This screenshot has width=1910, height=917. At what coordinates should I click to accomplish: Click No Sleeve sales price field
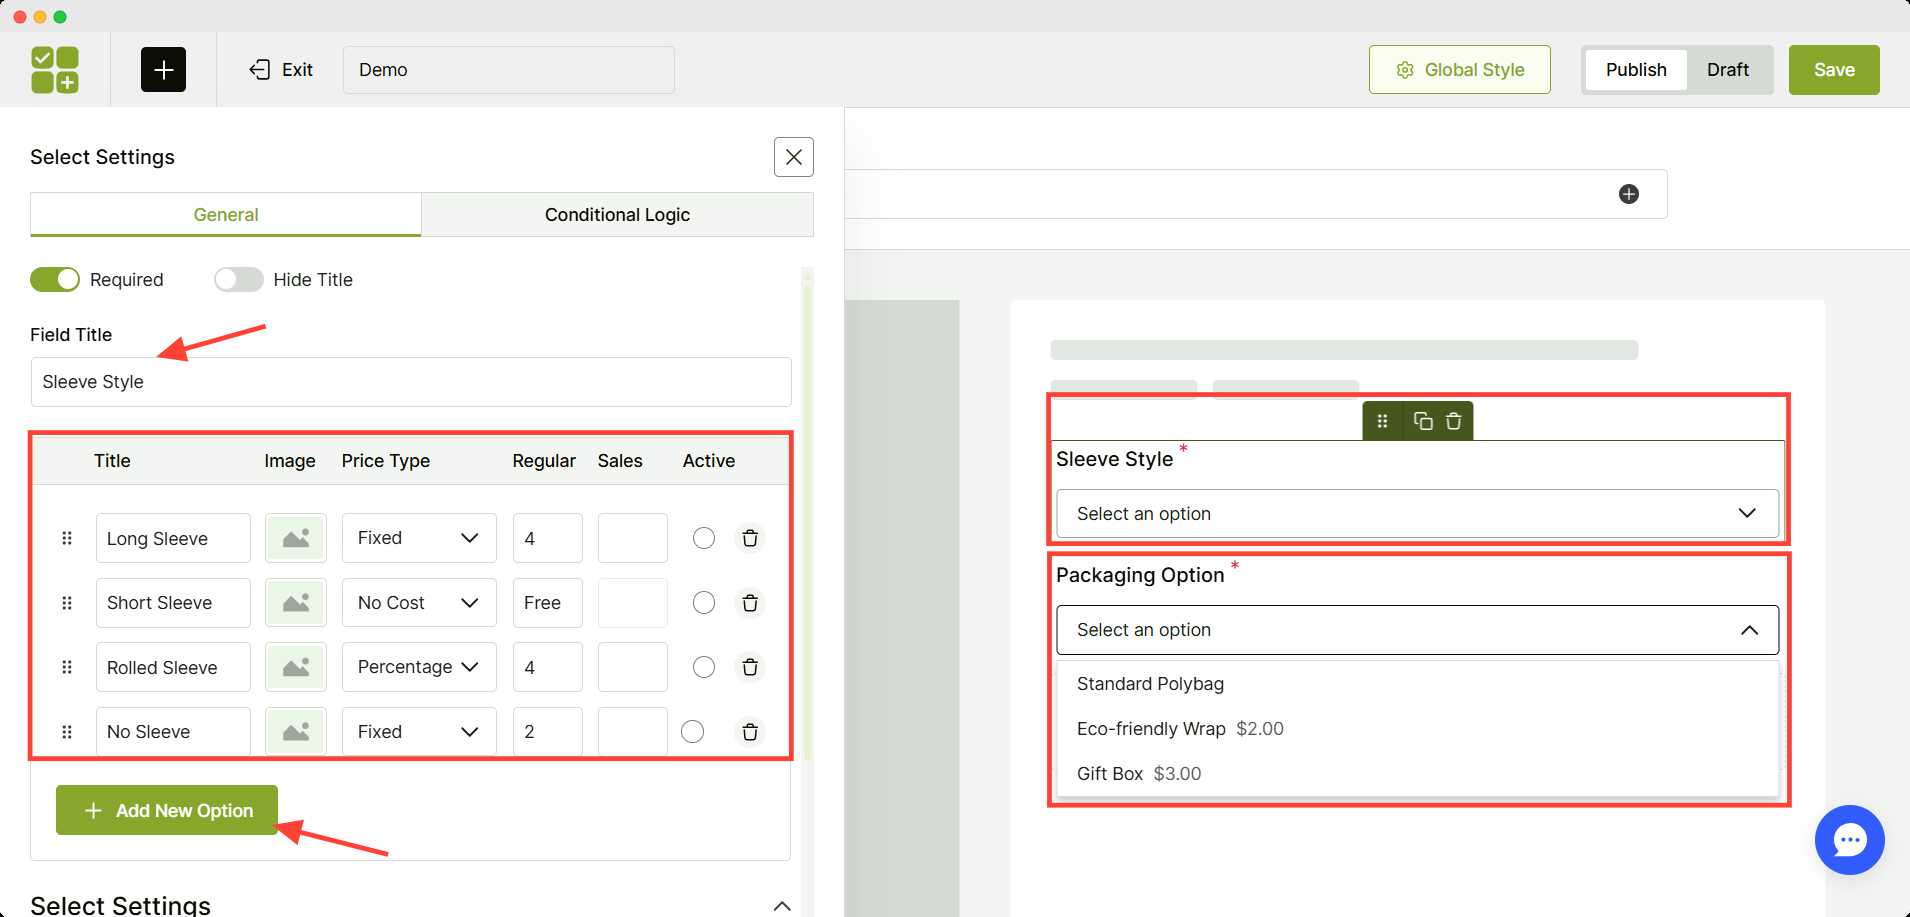coord(633,732)
